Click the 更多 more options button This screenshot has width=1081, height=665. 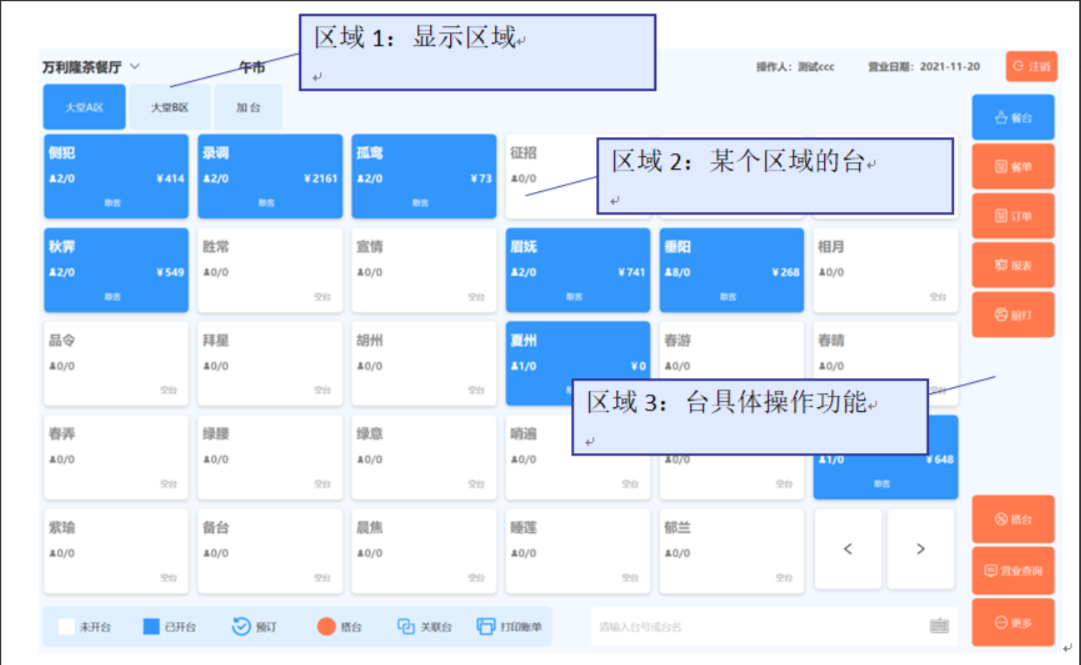click(x=1013, y=623)
